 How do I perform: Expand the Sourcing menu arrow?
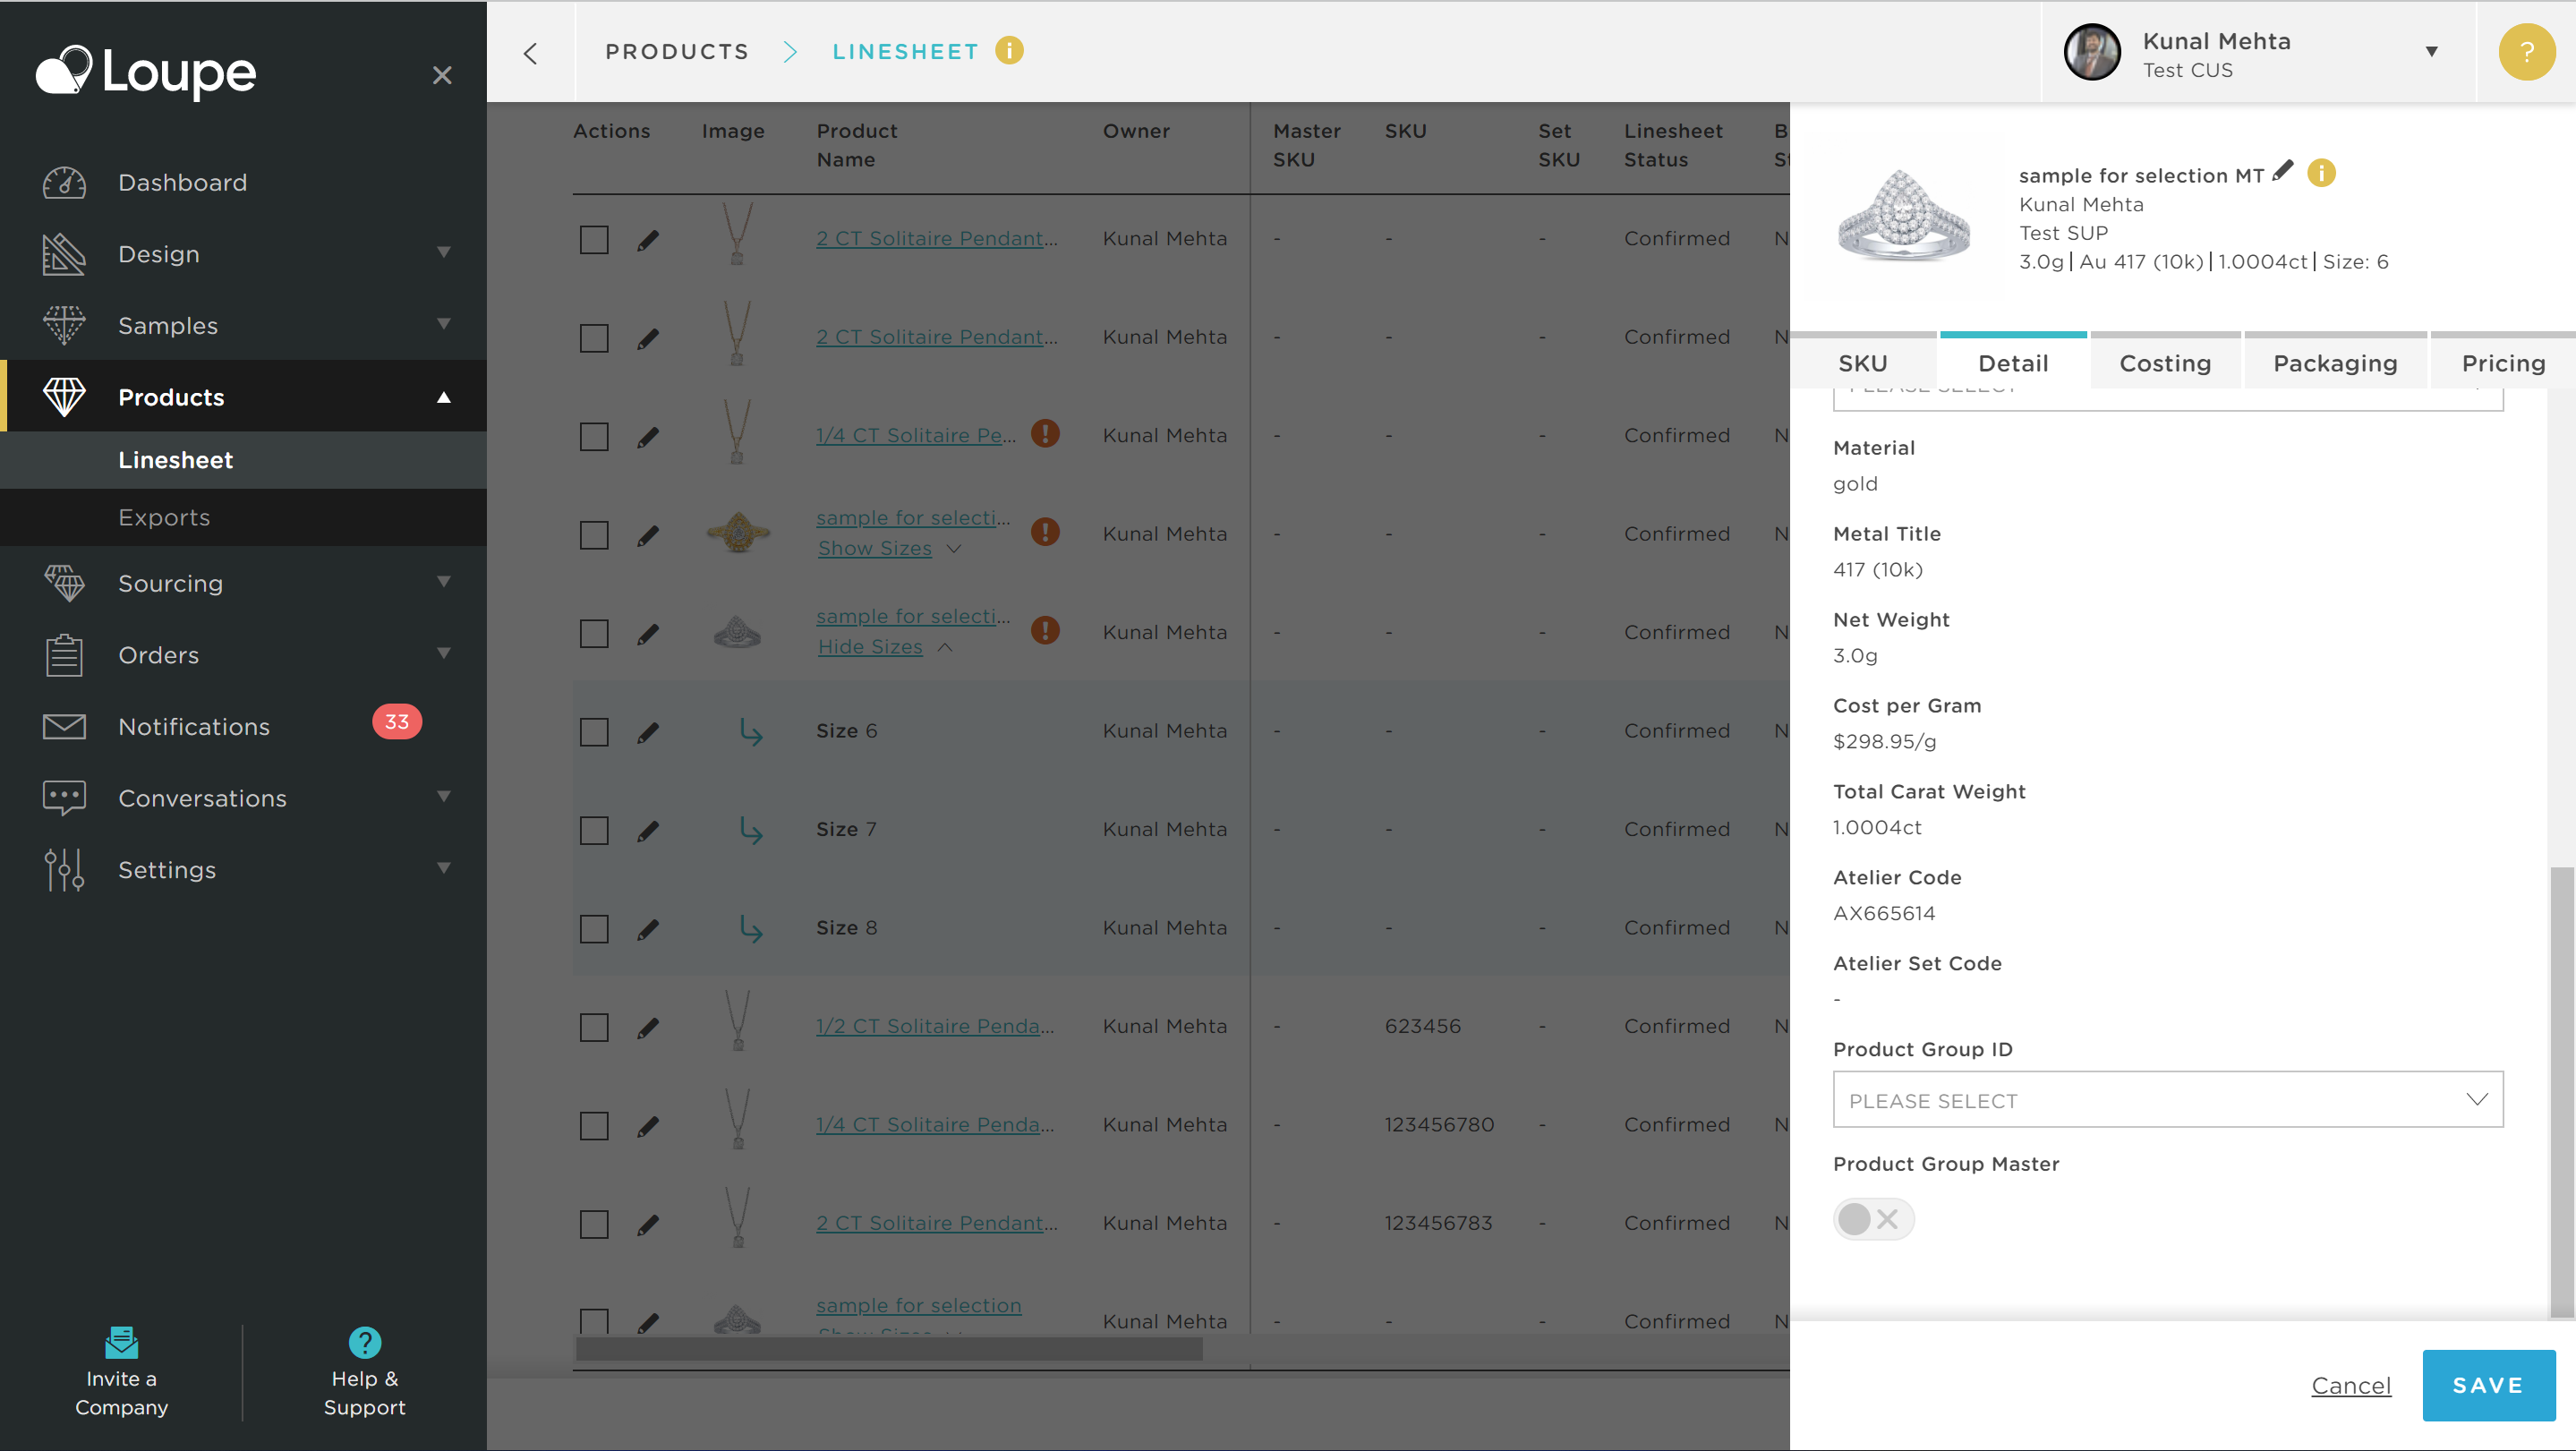(444, 581)
